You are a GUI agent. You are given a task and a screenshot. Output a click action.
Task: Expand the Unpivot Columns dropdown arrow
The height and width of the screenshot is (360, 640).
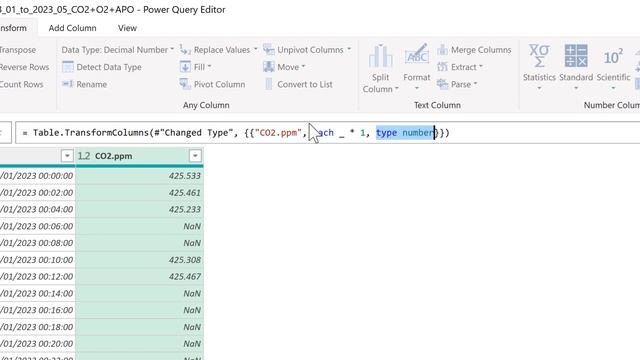[349, 49]
